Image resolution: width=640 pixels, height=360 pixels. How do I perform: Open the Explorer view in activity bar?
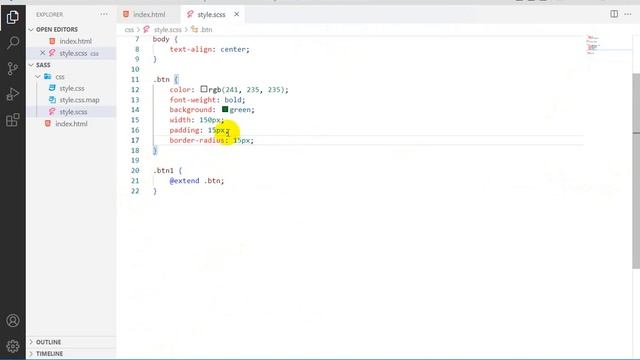[13, 17]
